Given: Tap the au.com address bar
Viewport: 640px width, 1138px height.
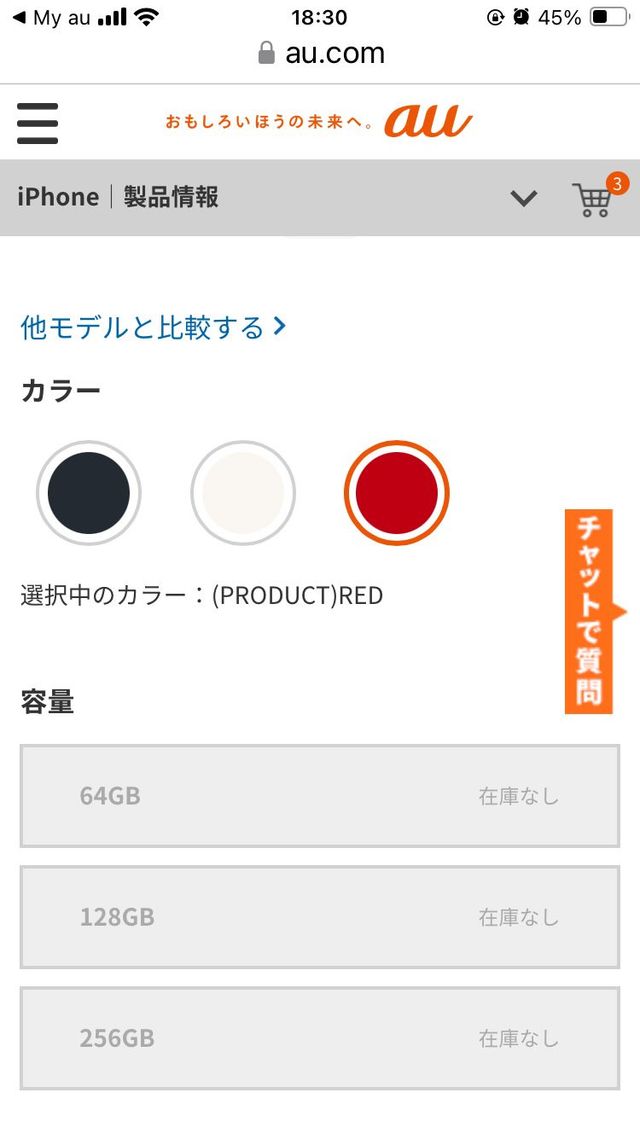Looking at the screenshot, I should [334, 53].
